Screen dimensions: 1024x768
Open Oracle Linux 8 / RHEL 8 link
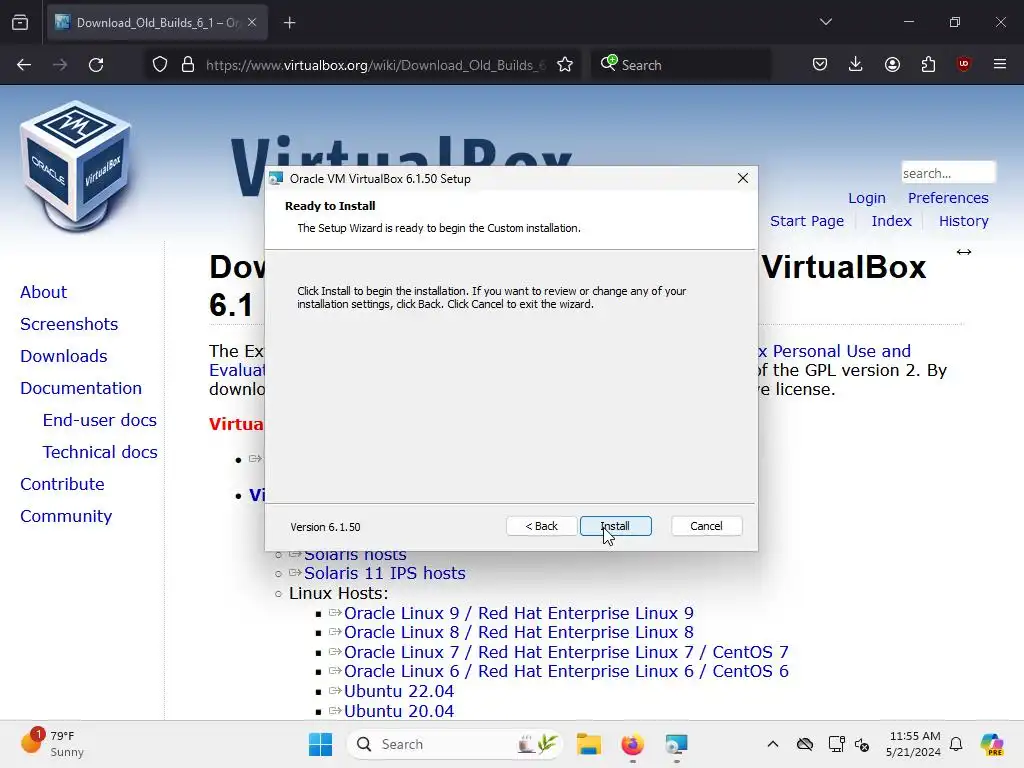(519, 632)
